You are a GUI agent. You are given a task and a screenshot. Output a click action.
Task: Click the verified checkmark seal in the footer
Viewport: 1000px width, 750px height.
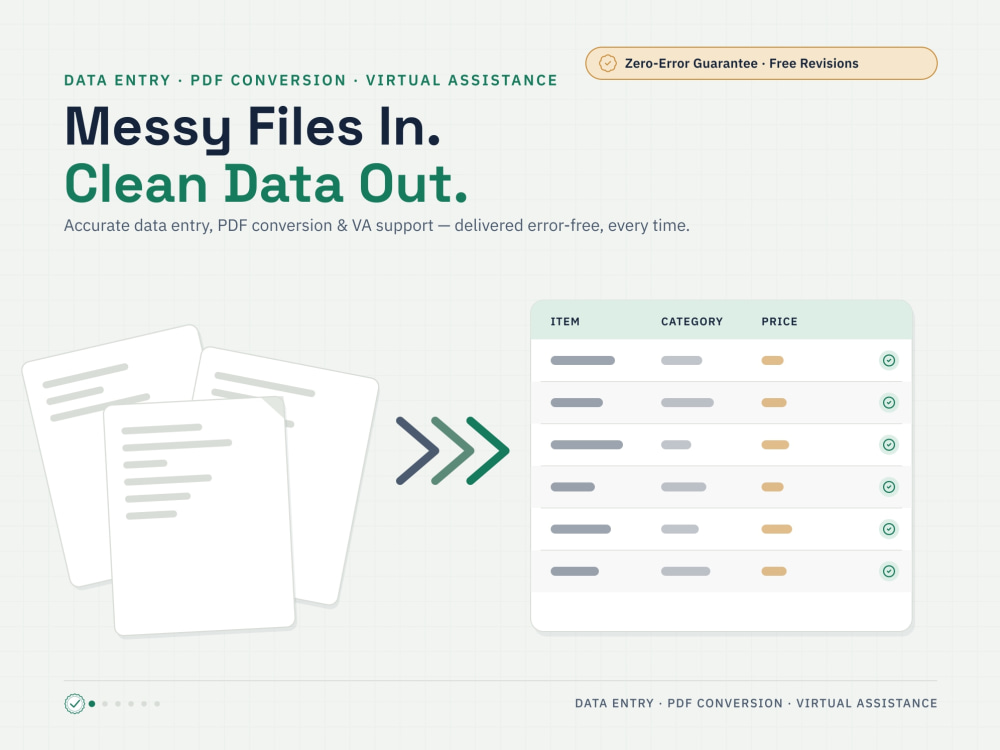(x=75, y=703)
